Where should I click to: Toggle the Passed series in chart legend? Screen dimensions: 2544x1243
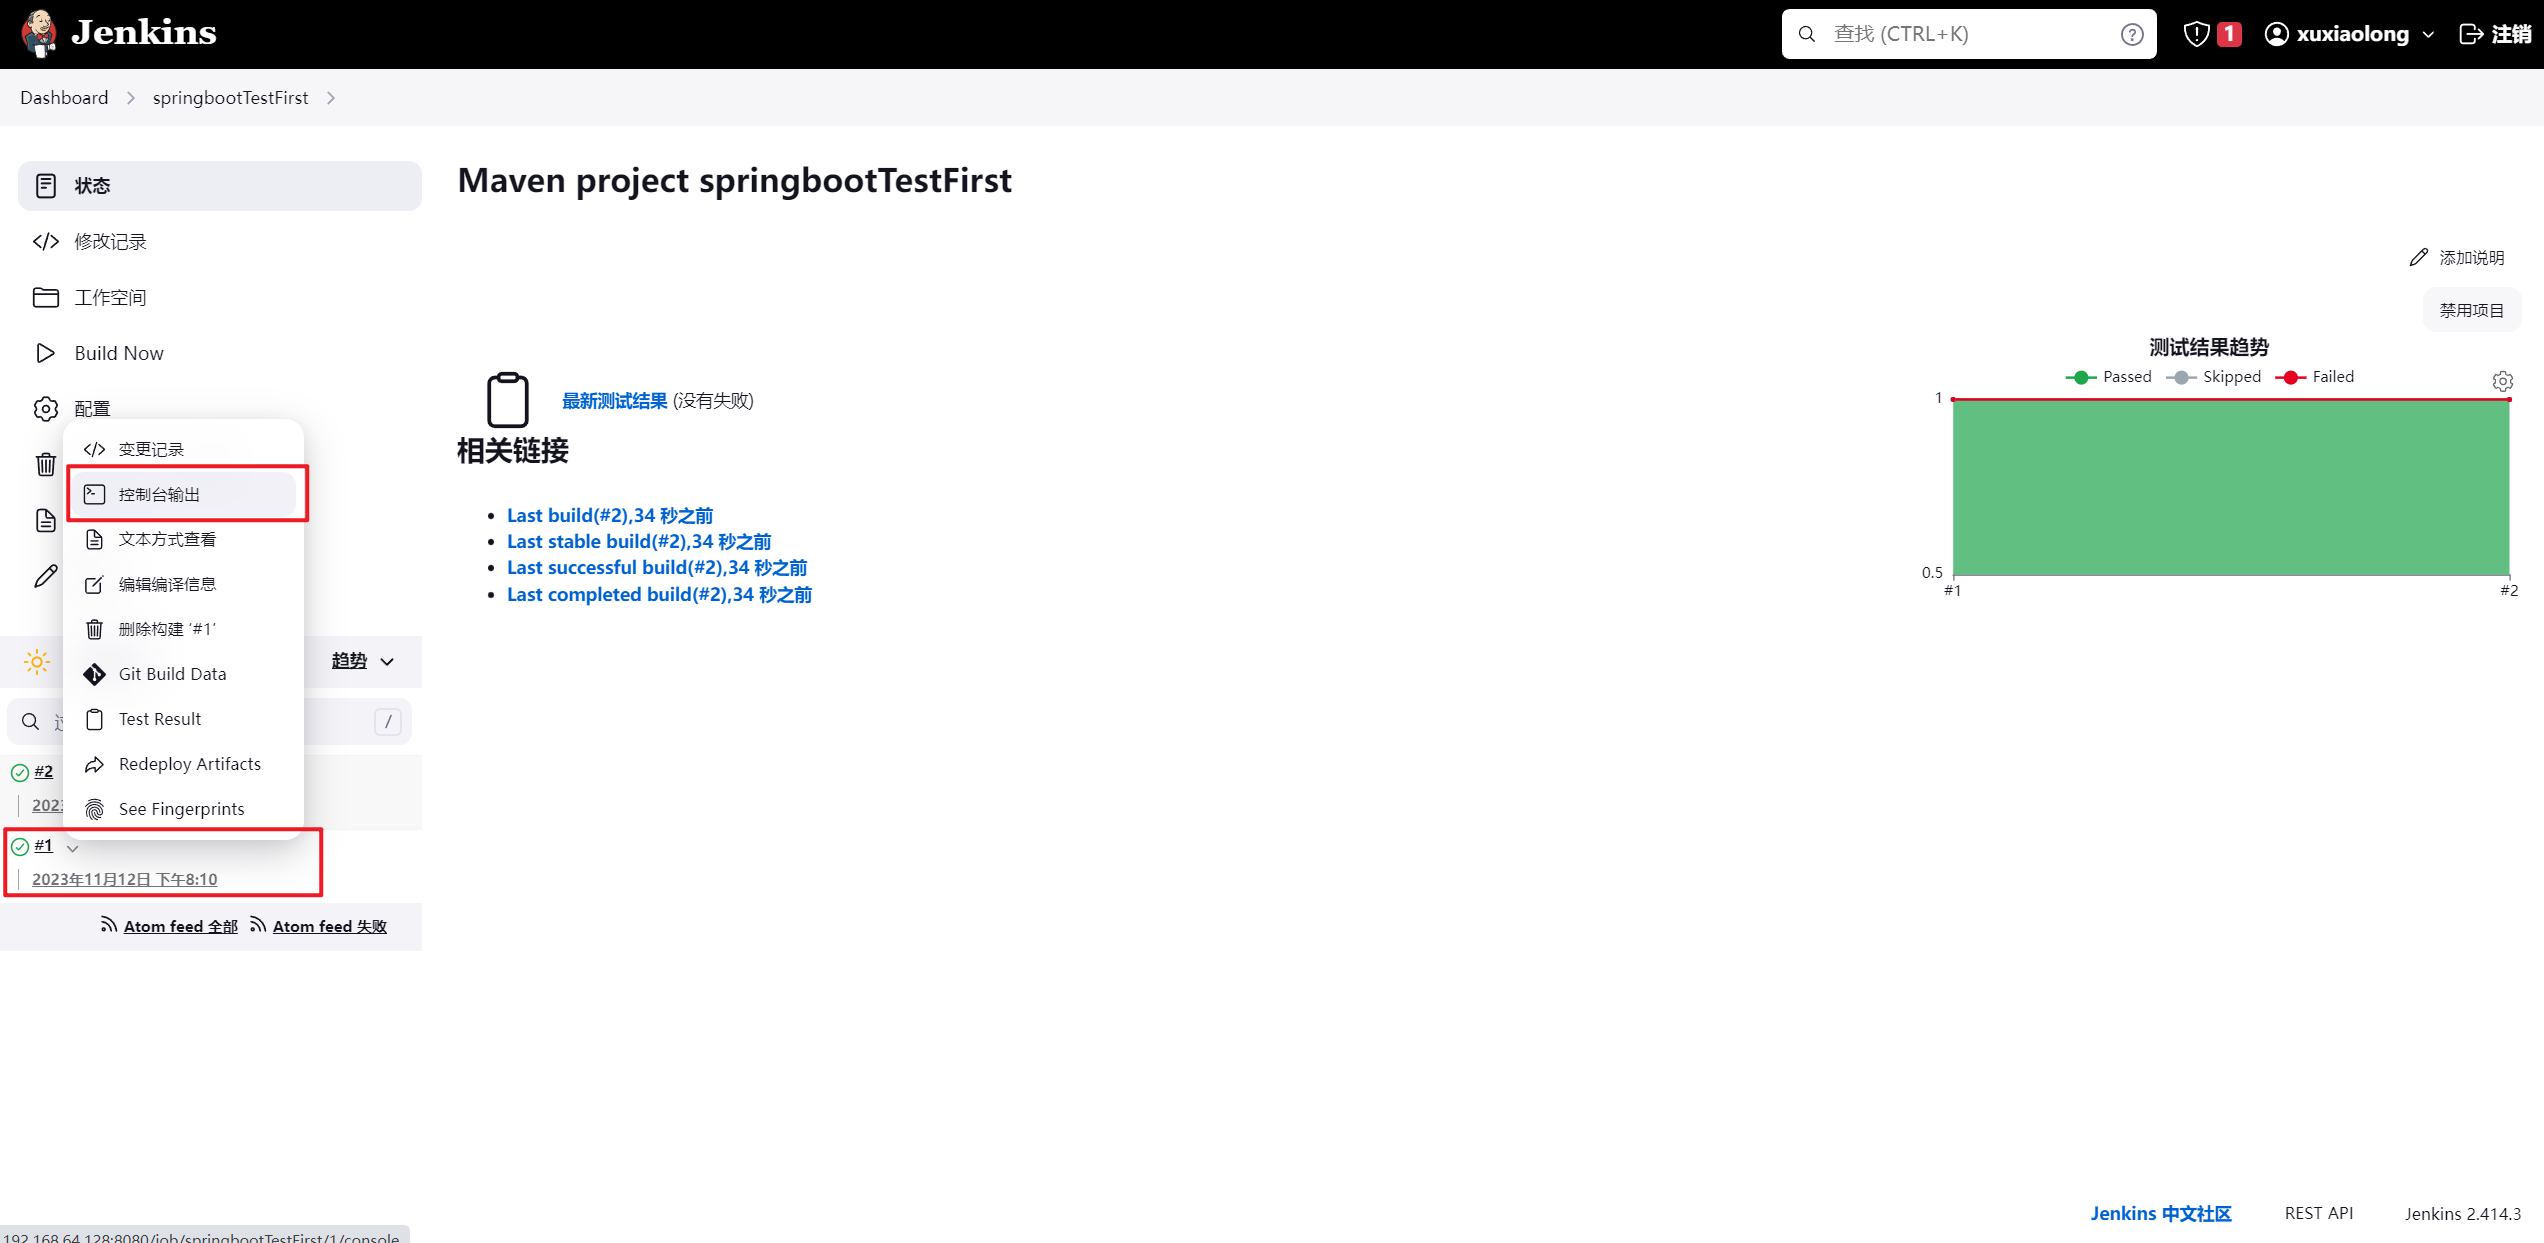pos(2109,377)
